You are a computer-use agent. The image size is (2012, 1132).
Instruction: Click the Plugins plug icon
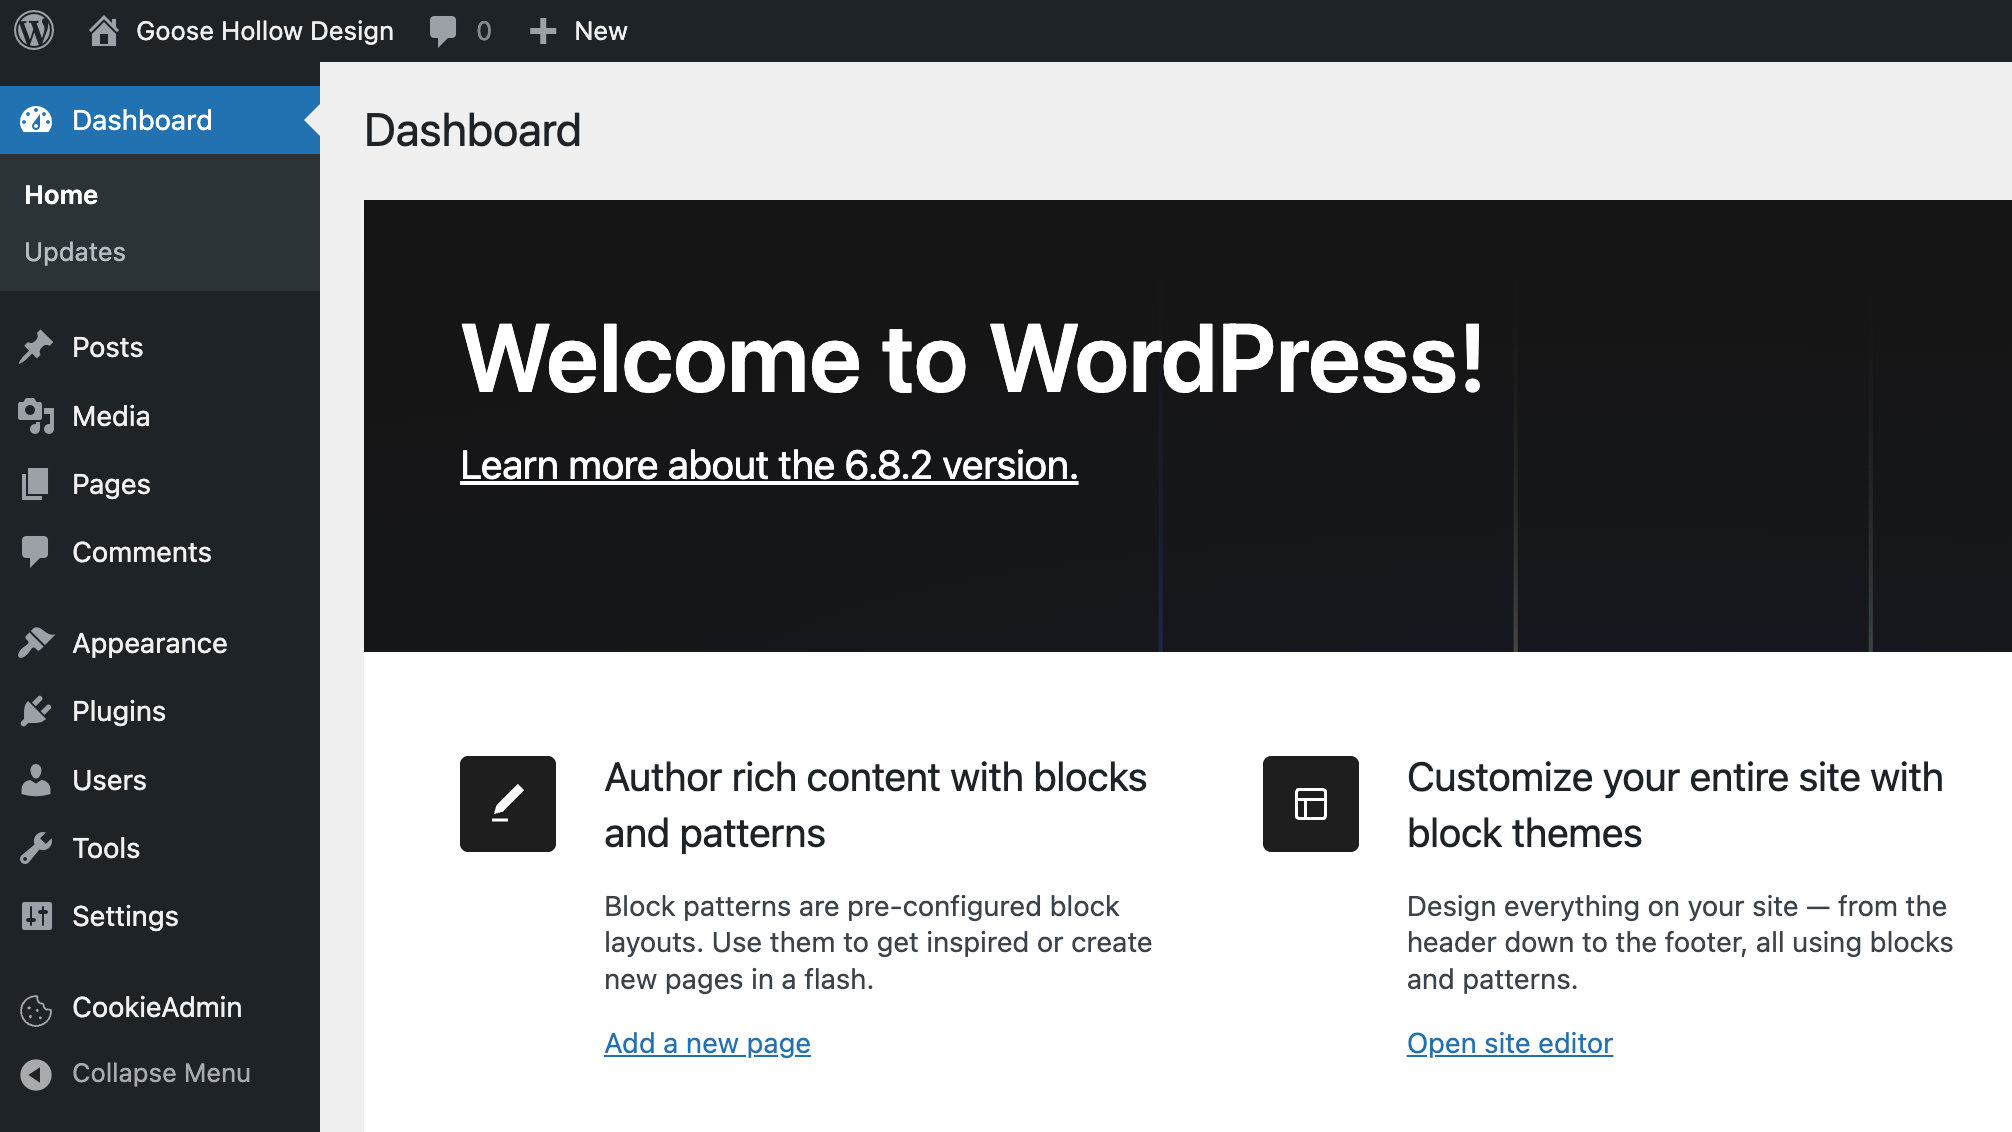(36, 711)
